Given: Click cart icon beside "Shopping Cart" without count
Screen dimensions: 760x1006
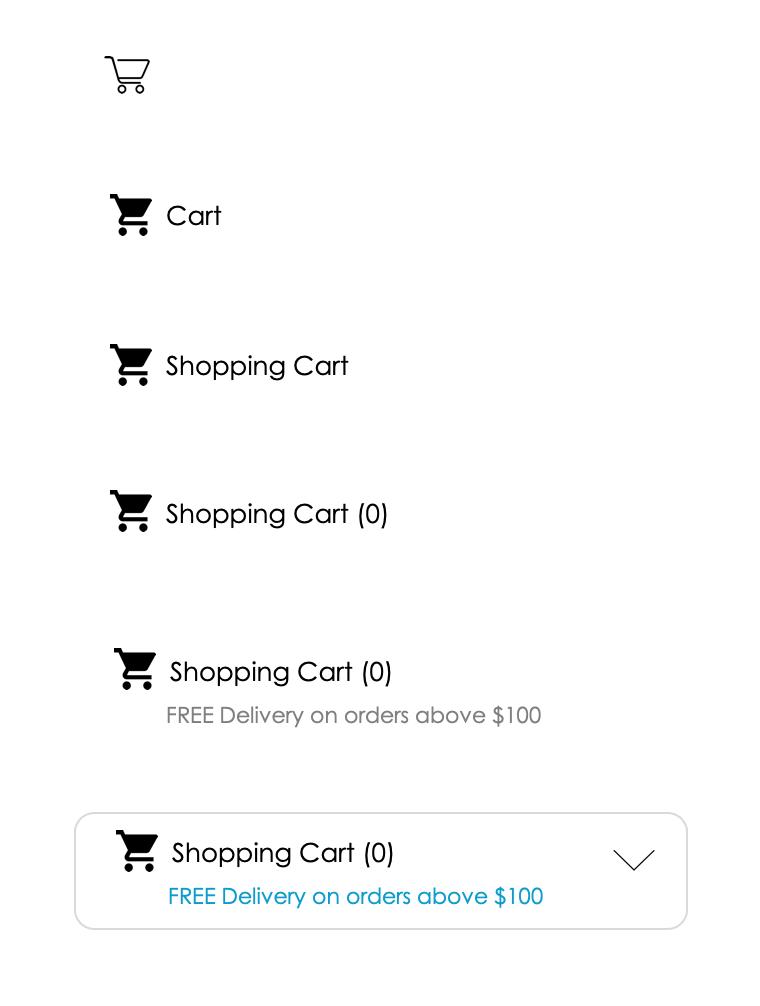Looking at the screenshot, I should point(131,365).
